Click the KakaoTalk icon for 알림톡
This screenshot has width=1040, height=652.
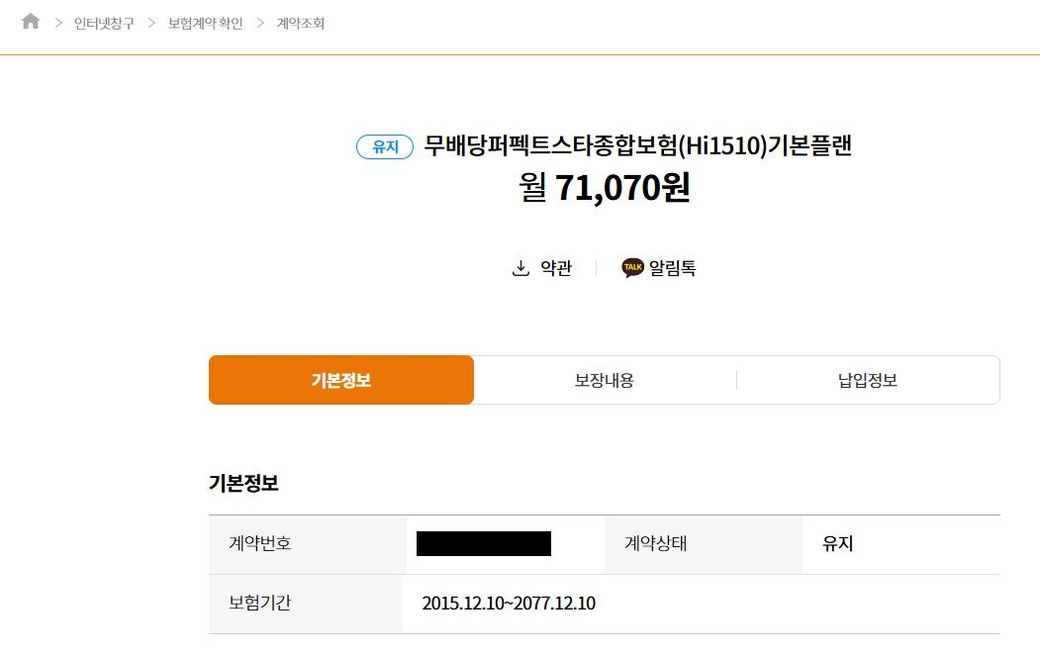tap(632, 268)
